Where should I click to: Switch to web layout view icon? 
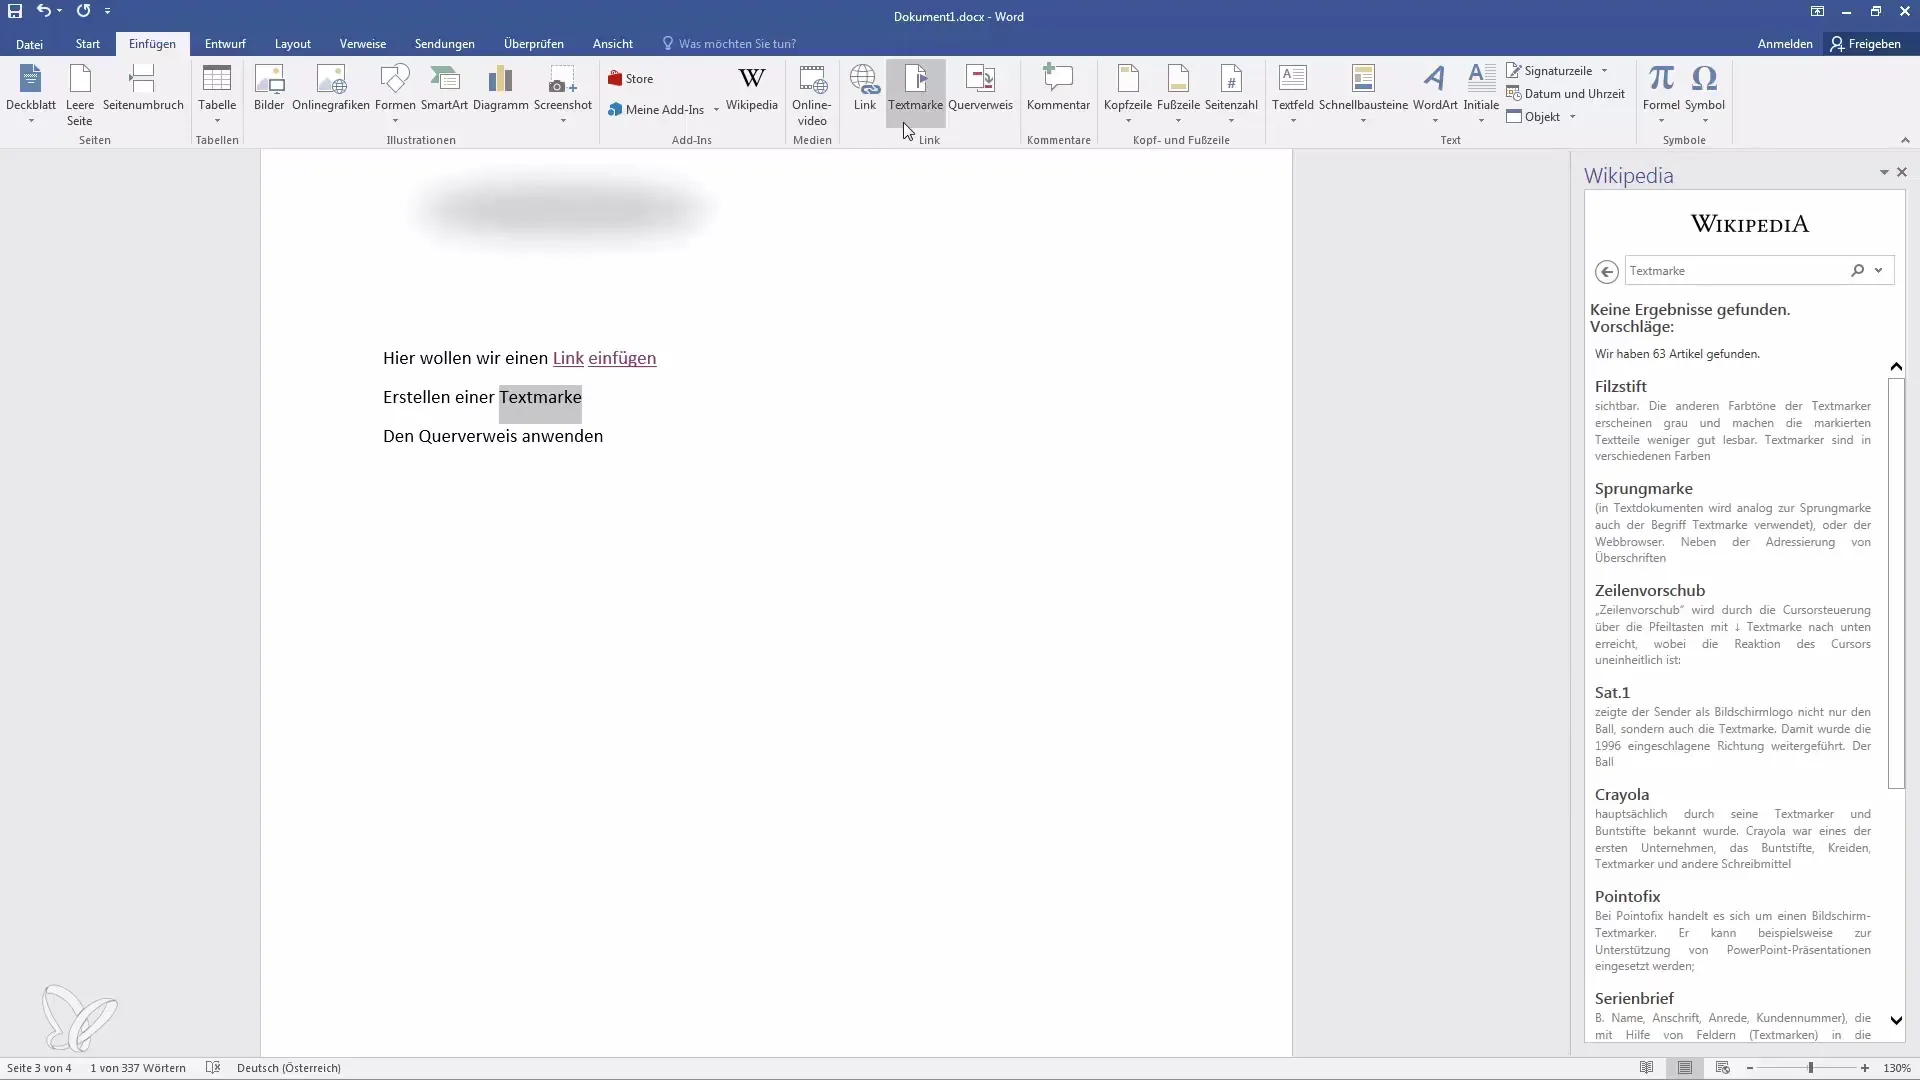click(x=1722, y=1068)
